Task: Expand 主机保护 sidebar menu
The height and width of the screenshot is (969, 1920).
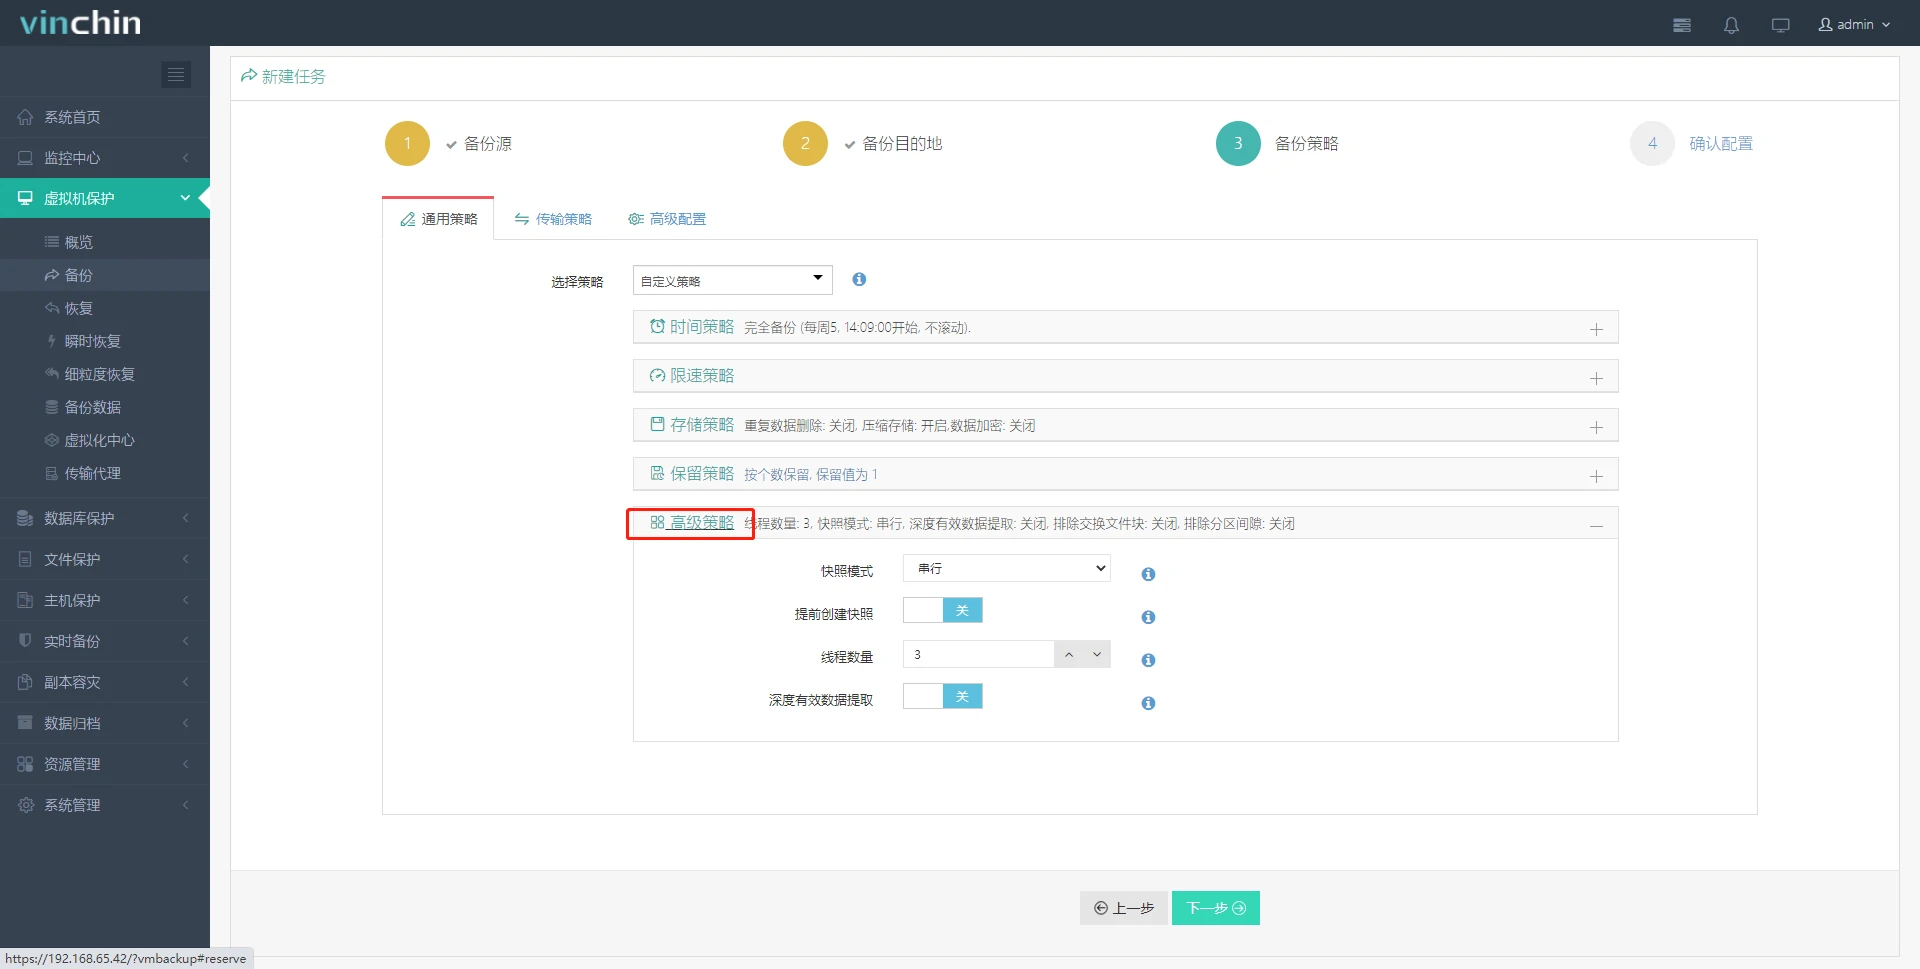Action: pos(105,600)
